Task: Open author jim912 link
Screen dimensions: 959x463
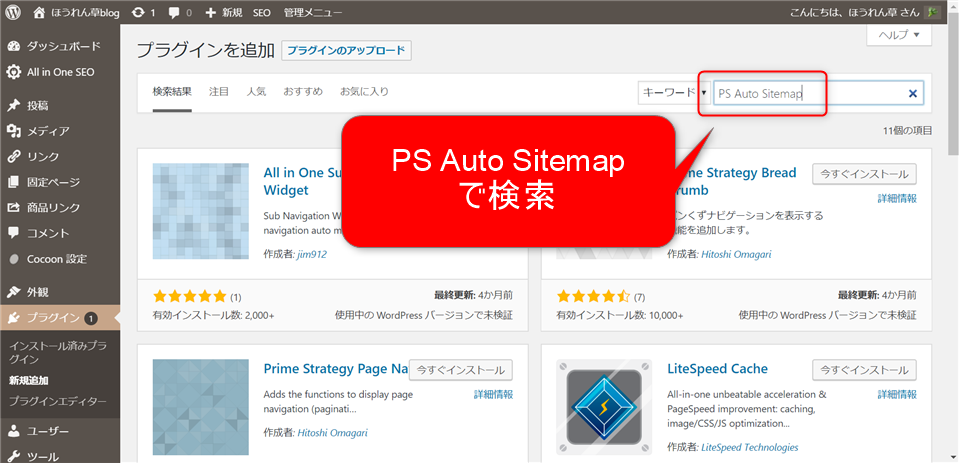Action: pyautogui.click(x=312, y=254)
